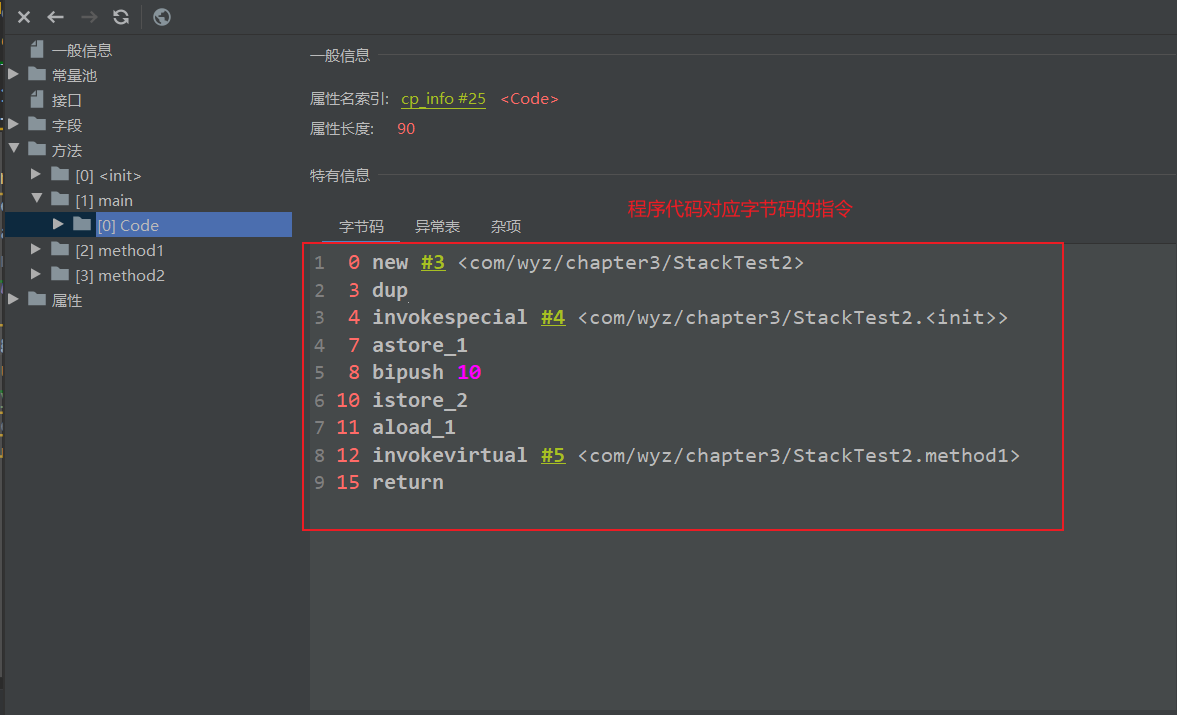Select the 一般信息 file icon in tree
Image resolution: width=1177 pixels, height=715 pixels.
(x=37, y=50)
